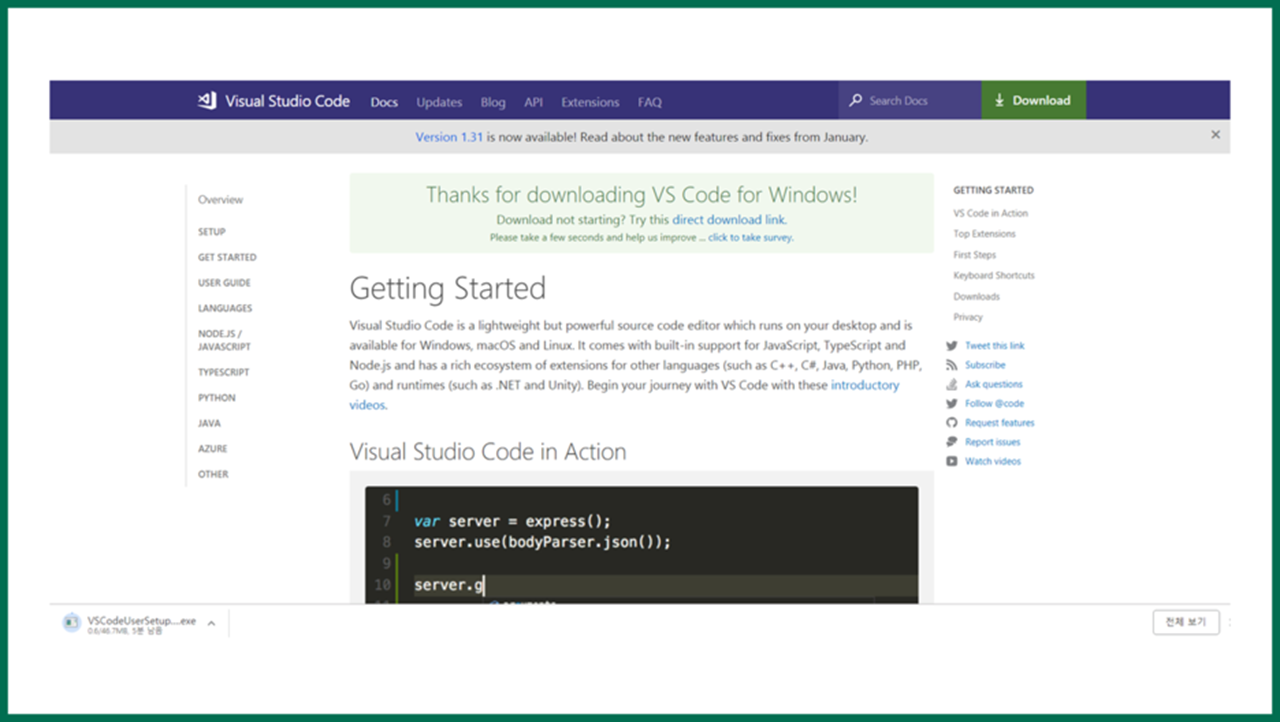
Task: Open the Extensions menu item
Action: point(590,102)
